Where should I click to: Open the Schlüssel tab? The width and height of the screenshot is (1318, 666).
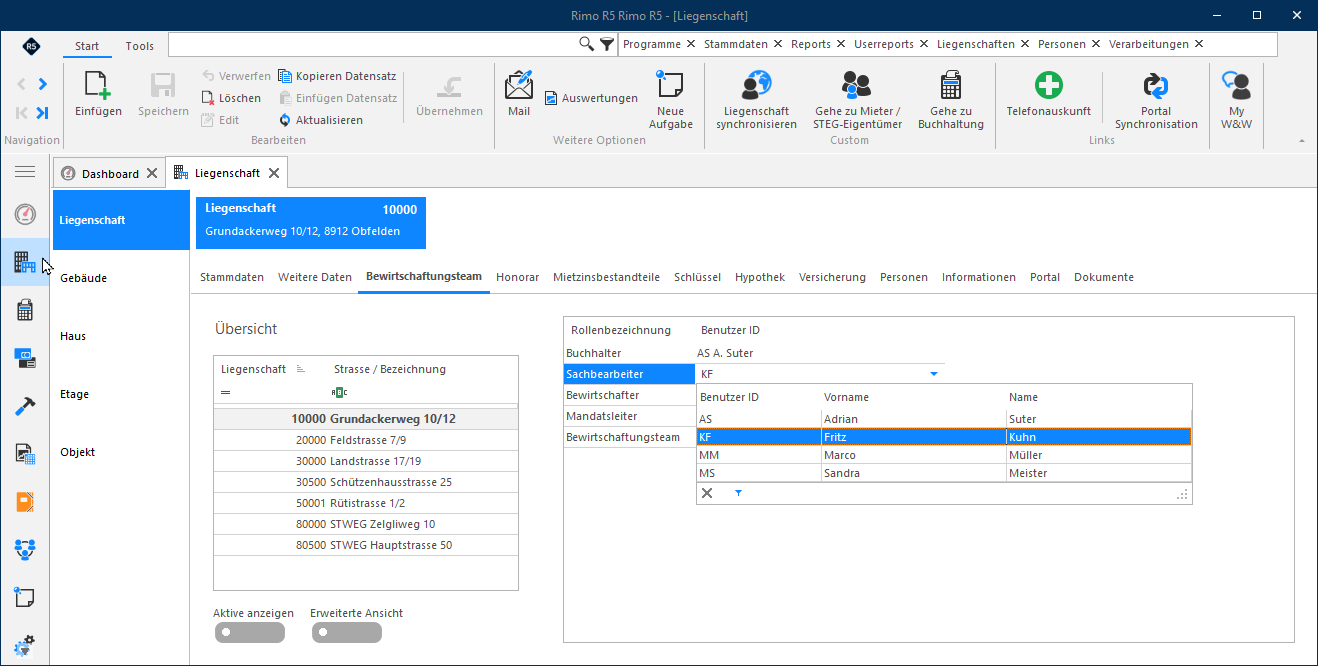(x=698, y=277)
